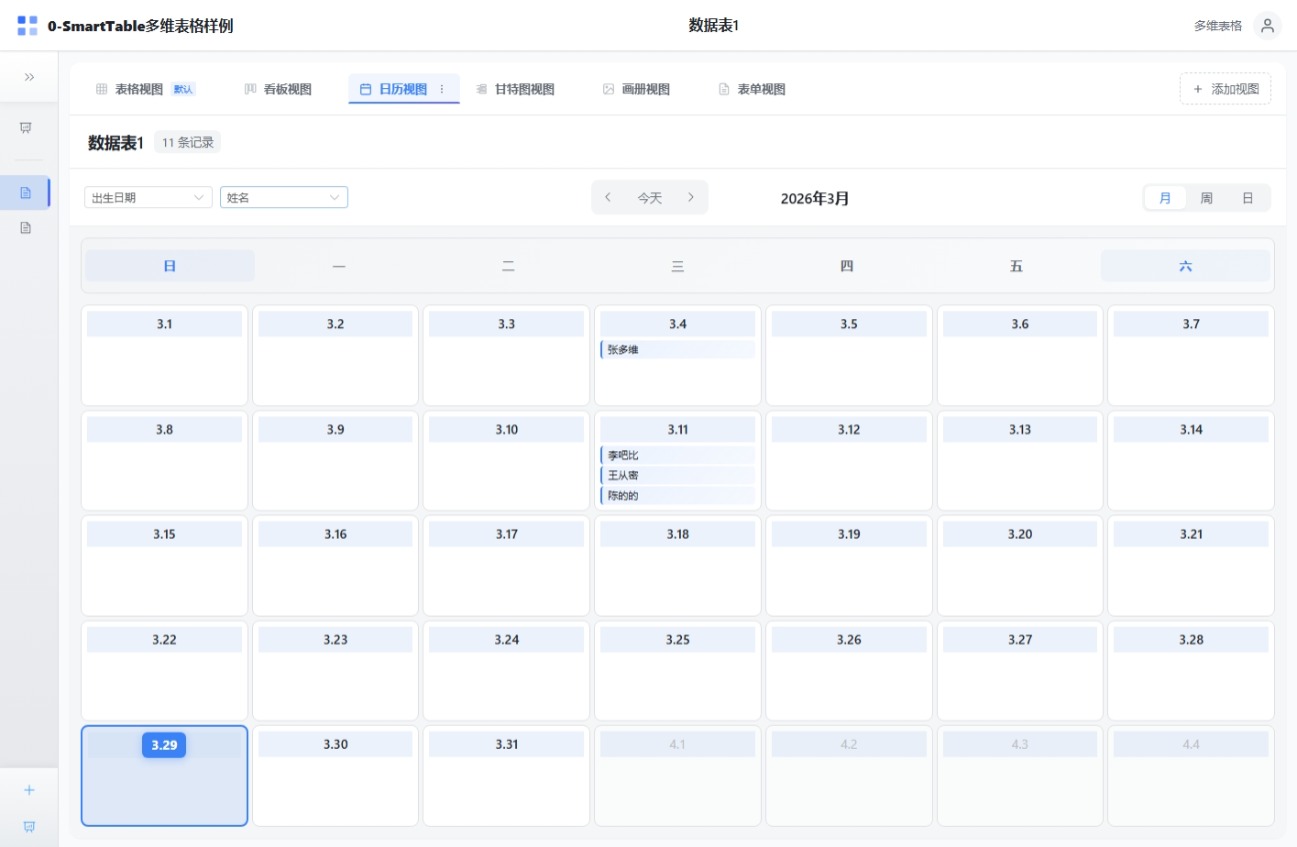Click the 添加视图 button
1297x847 pixels.
pyautogui.click(x=1225, y=89)
